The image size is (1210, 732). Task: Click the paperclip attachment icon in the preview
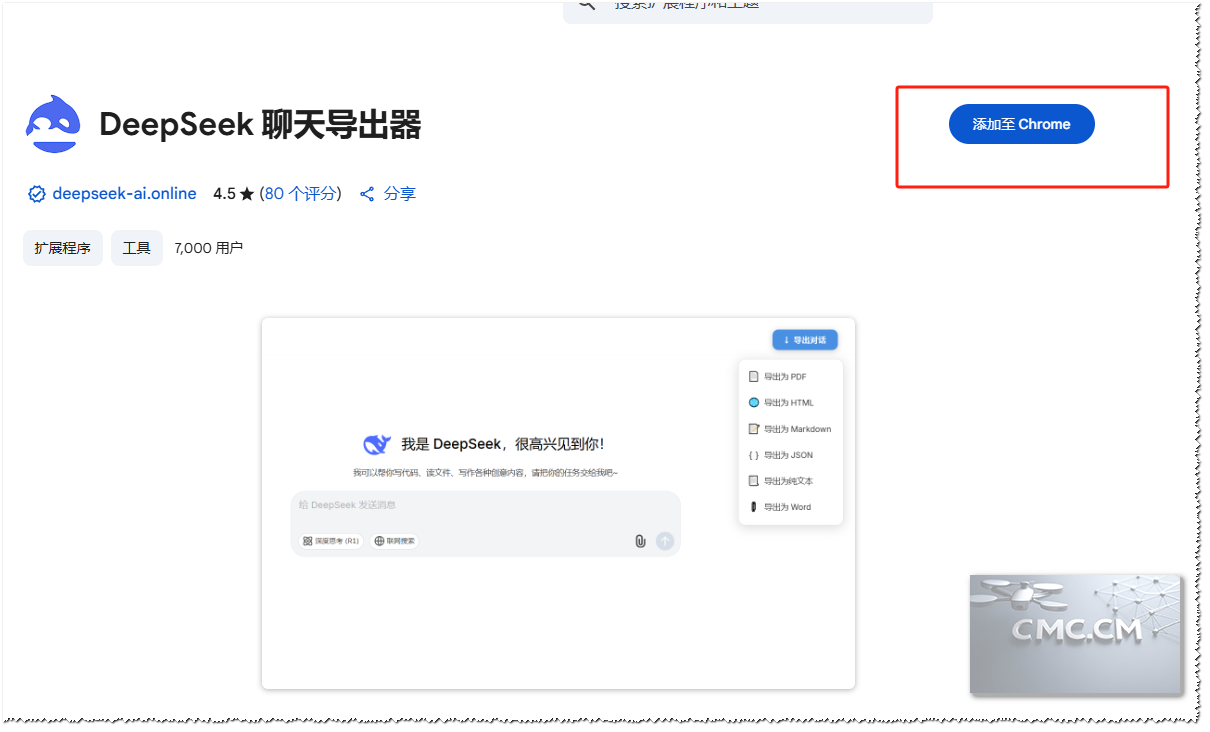[x=640, y=541]
